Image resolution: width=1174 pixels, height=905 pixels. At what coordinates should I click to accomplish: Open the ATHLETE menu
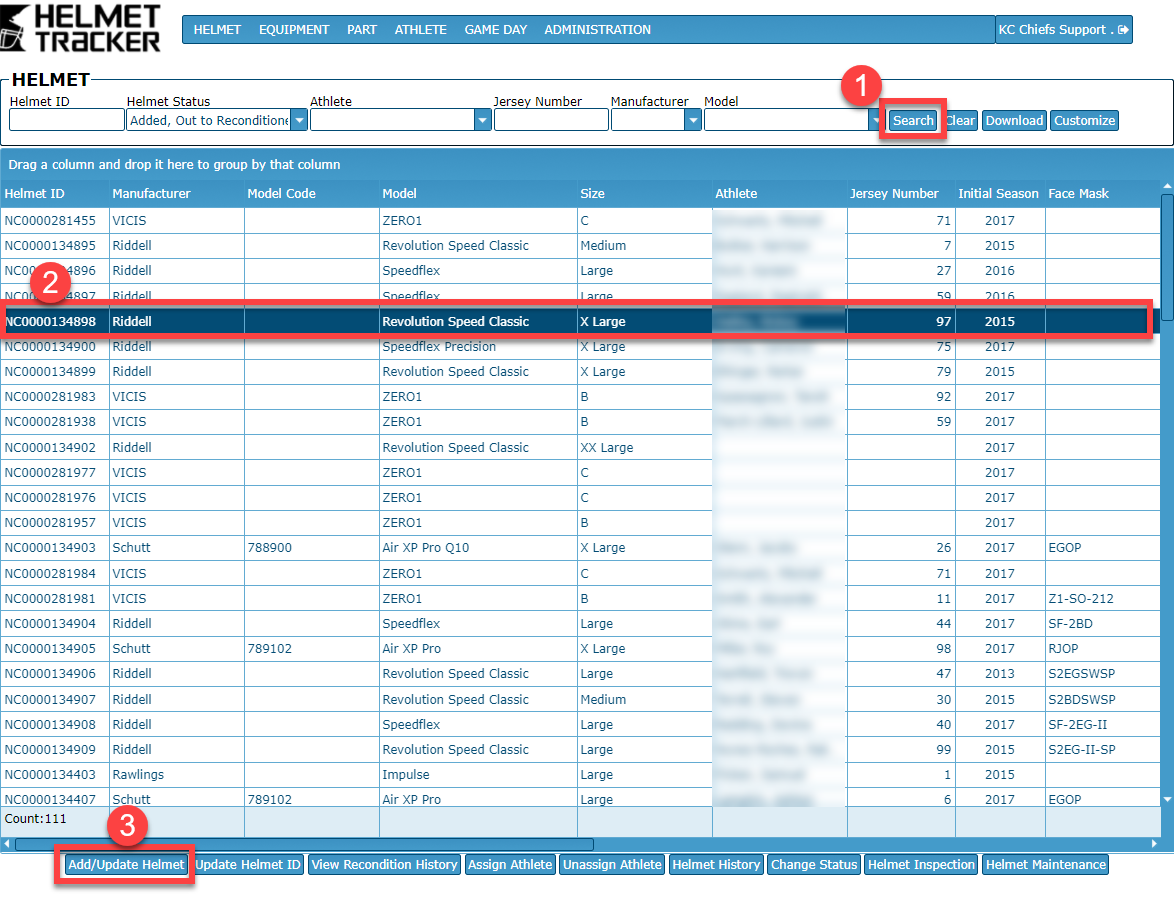420,30
